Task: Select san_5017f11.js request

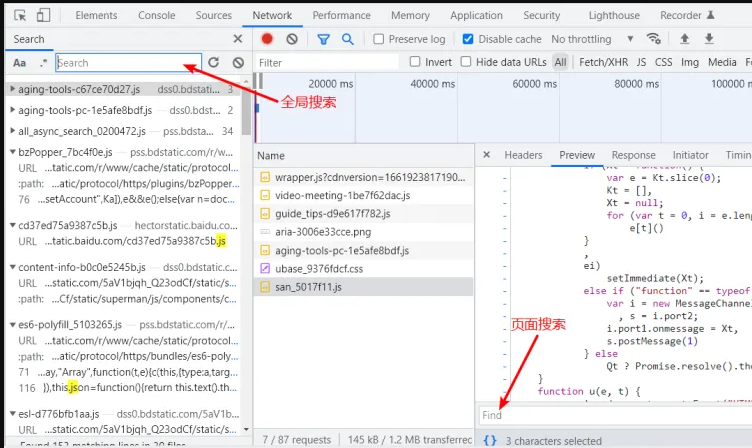Action: click(364, 287)
